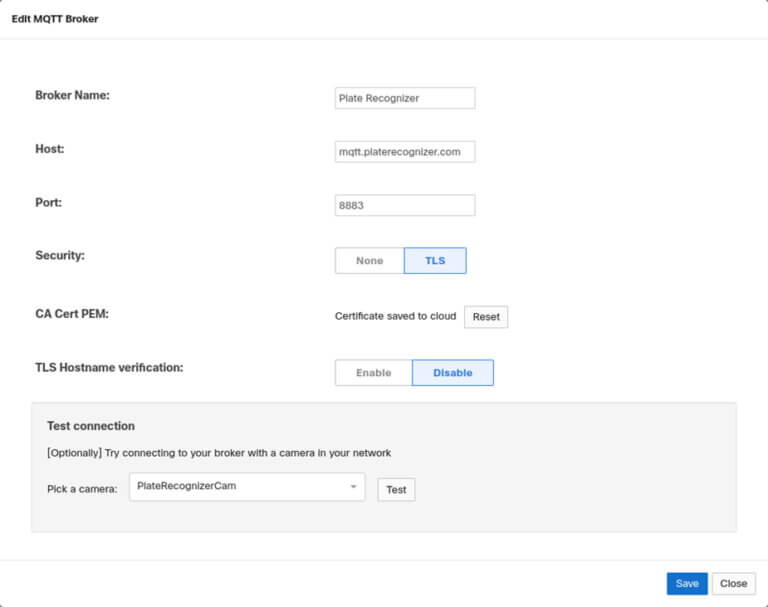Select the TLS security option
Viewport: 768px width, 607px height.
coord(435,261)
